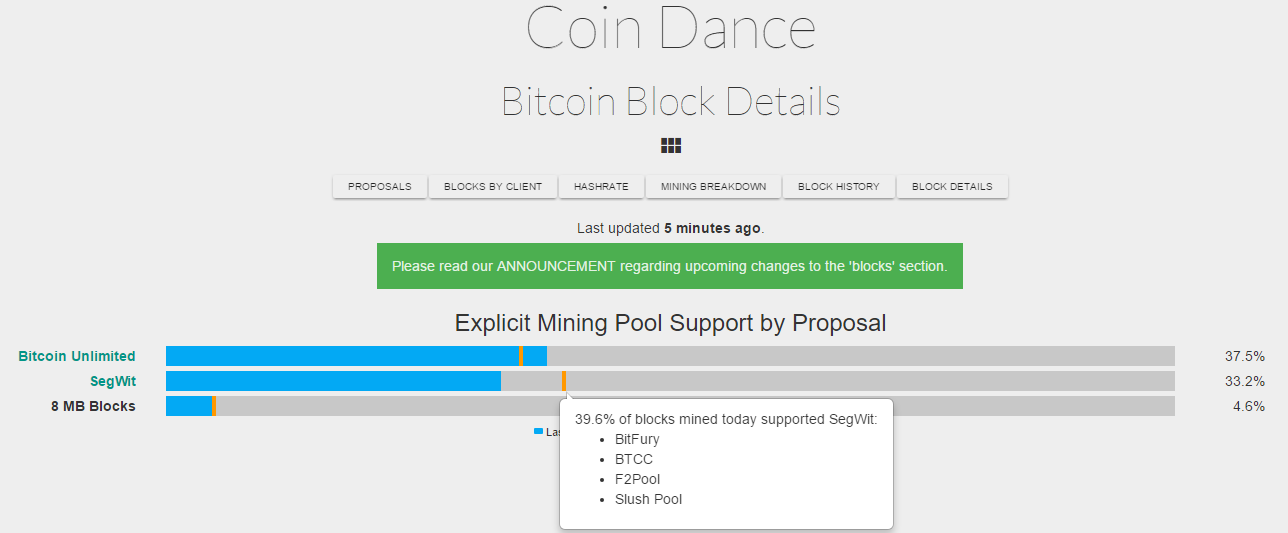Click the green ANNOUNCEMENT banner
The height and width of the screenshot is (533, 1288).
(x=670, y=266)
